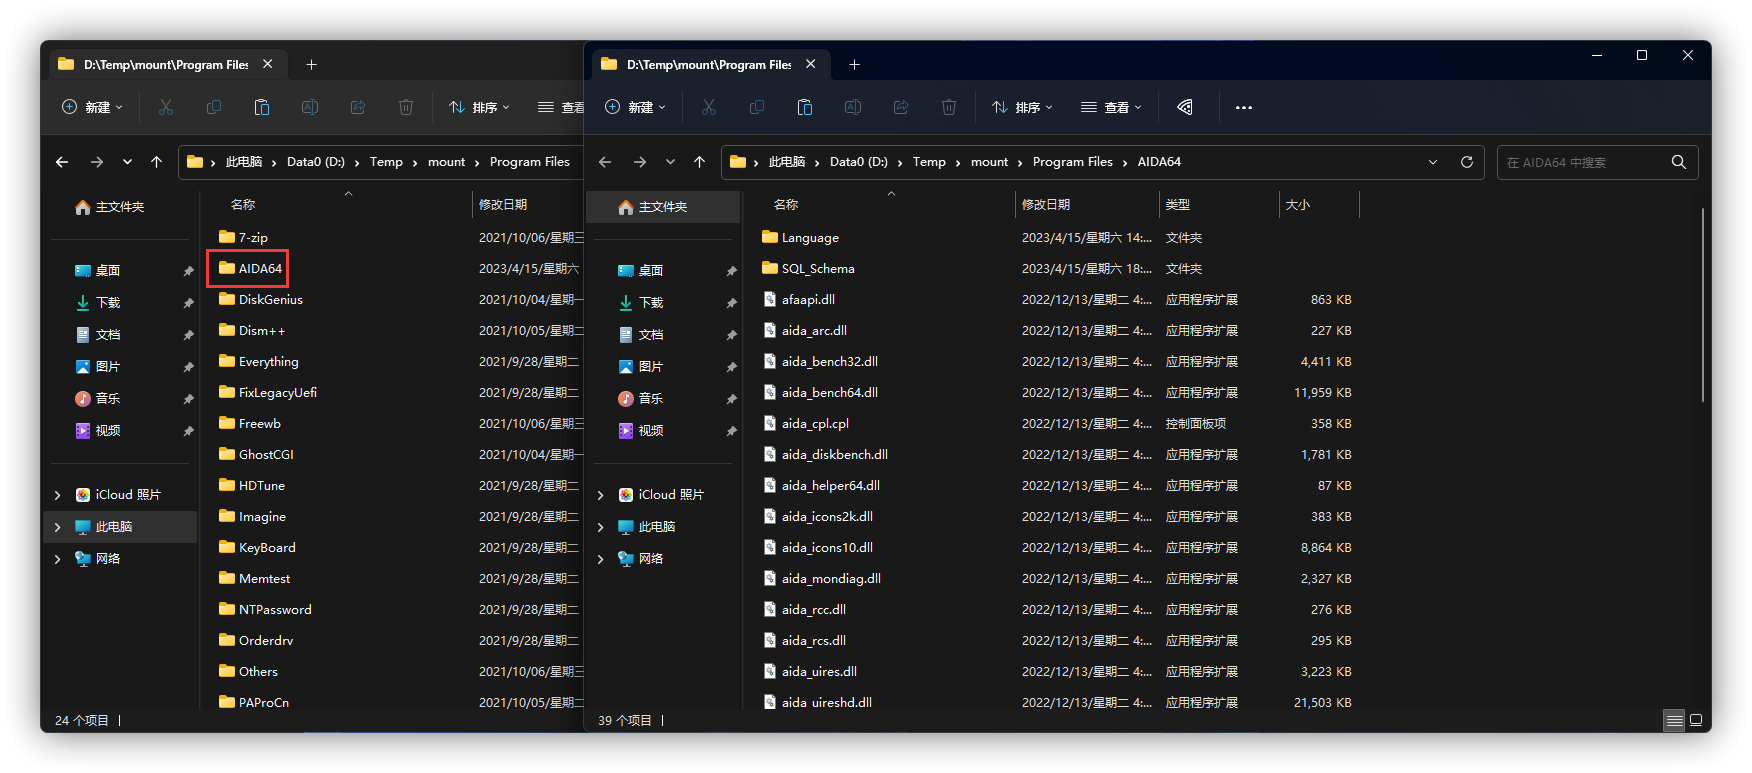
Task: Open the 查看 view dropdown in the AIDA64 window
Action: click(x=1111, y=107)
